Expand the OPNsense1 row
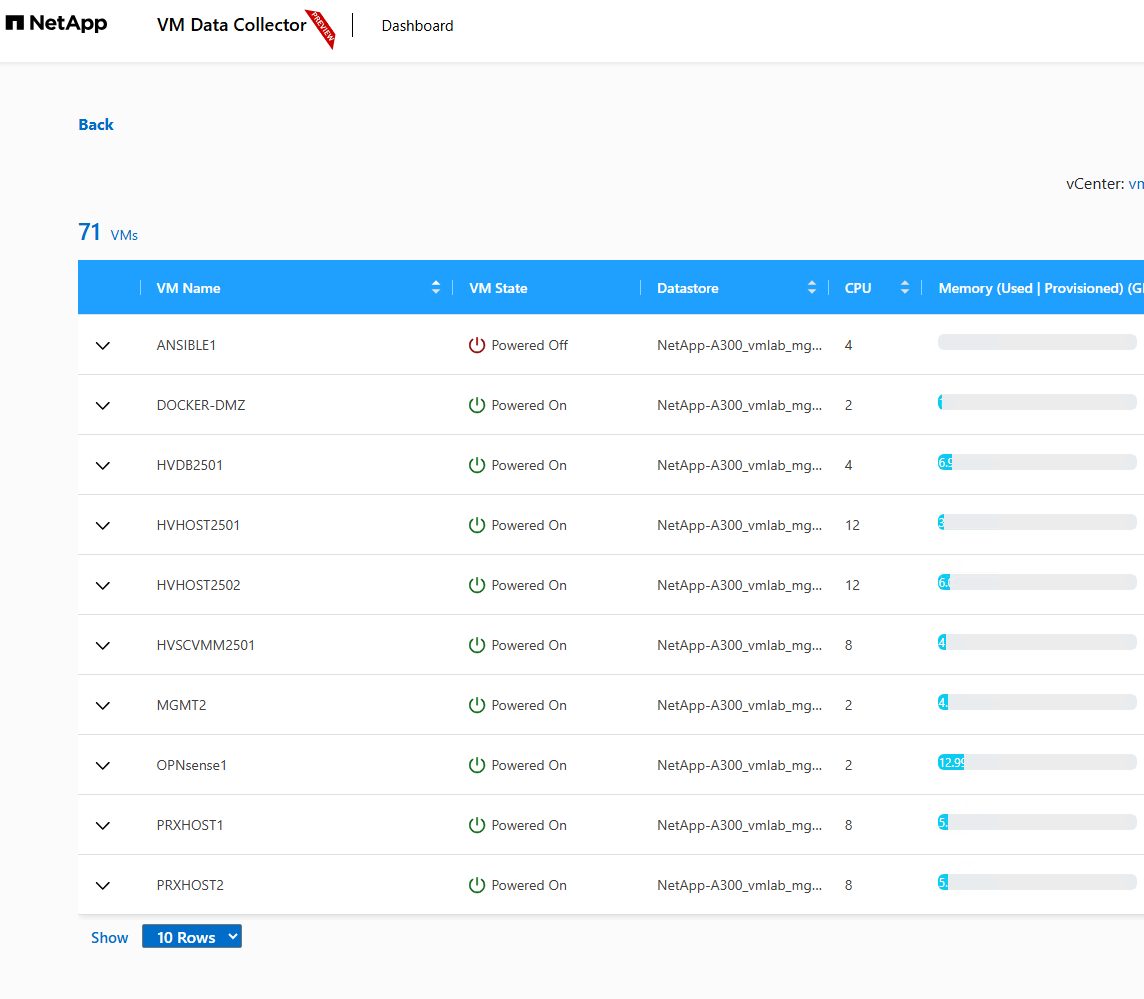Image resolution: width=1144 pixels, height=999 pixels. point(103,765)
